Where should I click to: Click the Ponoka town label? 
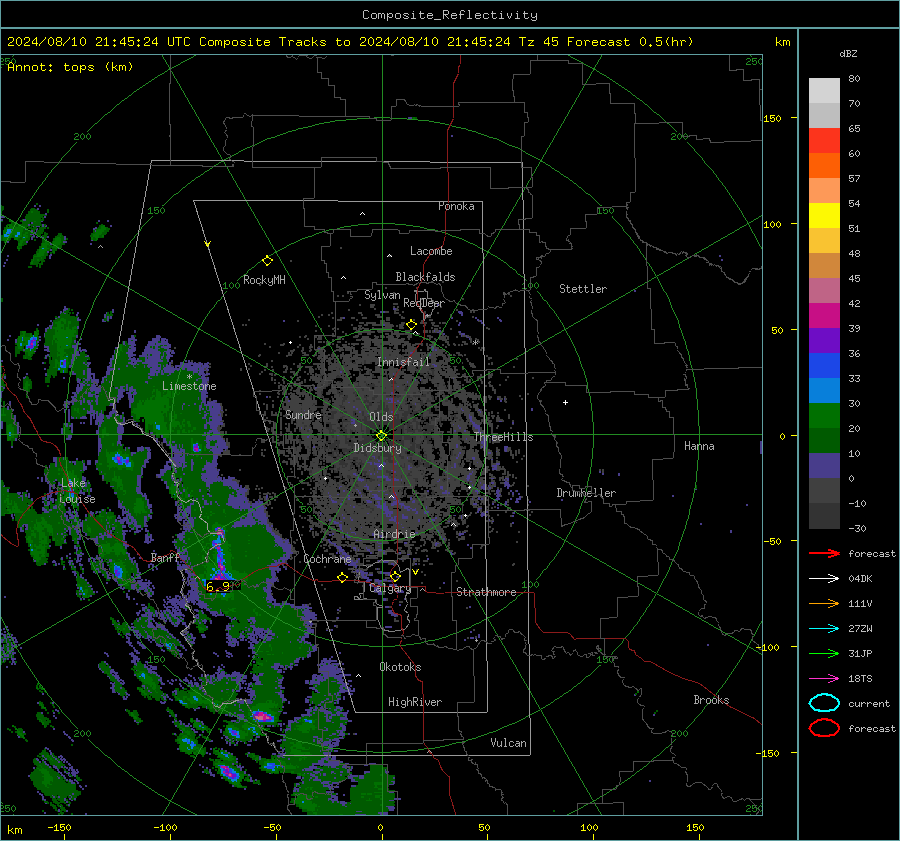pyautogui.click(x=456, y=206)
